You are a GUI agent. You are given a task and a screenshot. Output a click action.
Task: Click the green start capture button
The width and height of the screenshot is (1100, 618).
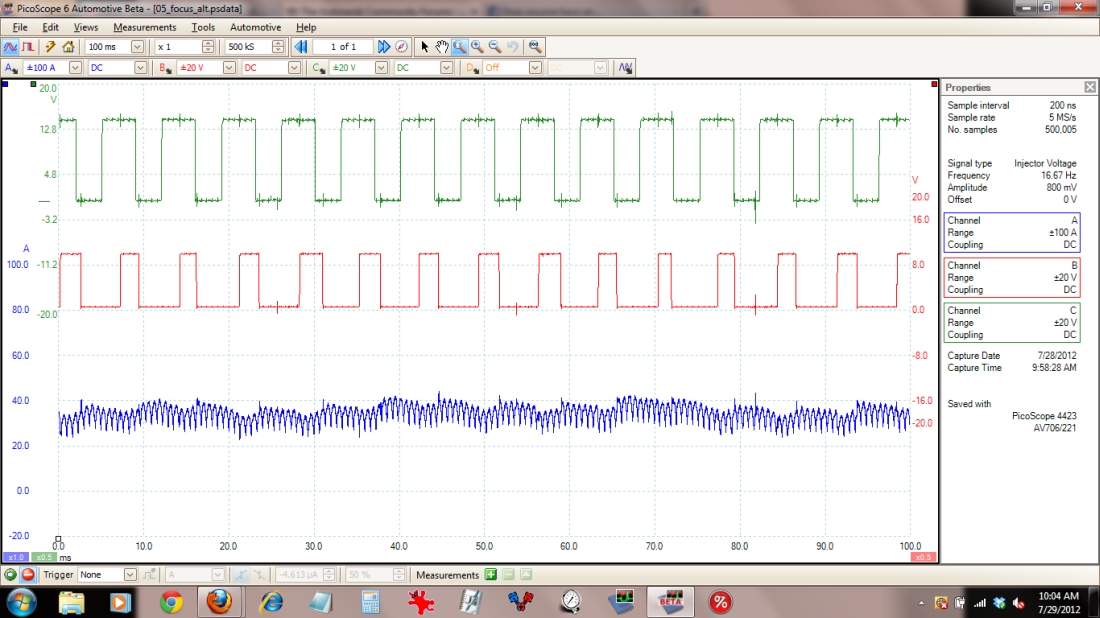point(10,575)
